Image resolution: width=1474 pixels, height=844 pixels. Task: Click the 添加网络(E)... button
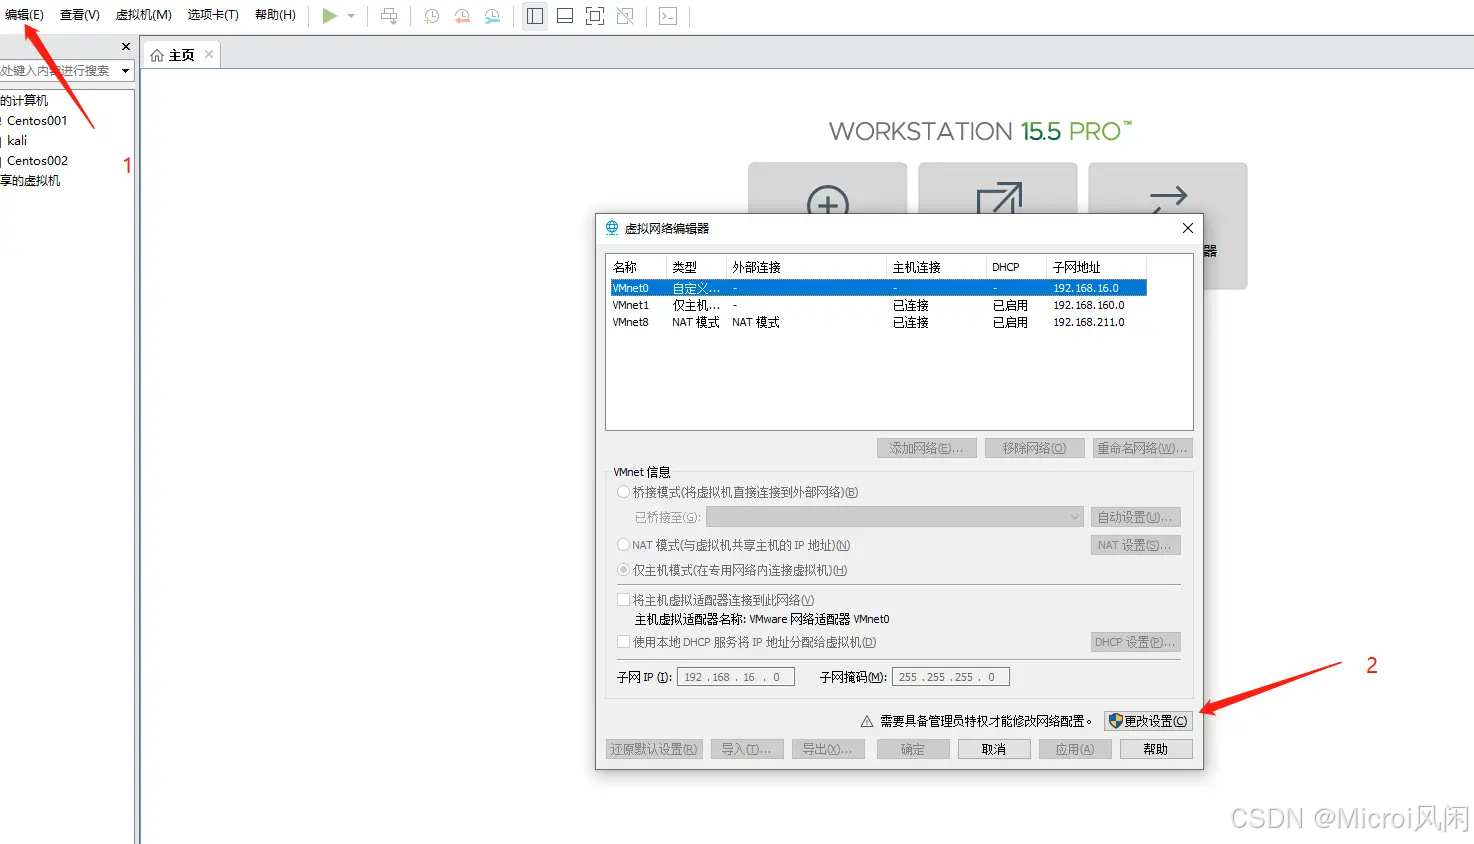tap(927, 448)
